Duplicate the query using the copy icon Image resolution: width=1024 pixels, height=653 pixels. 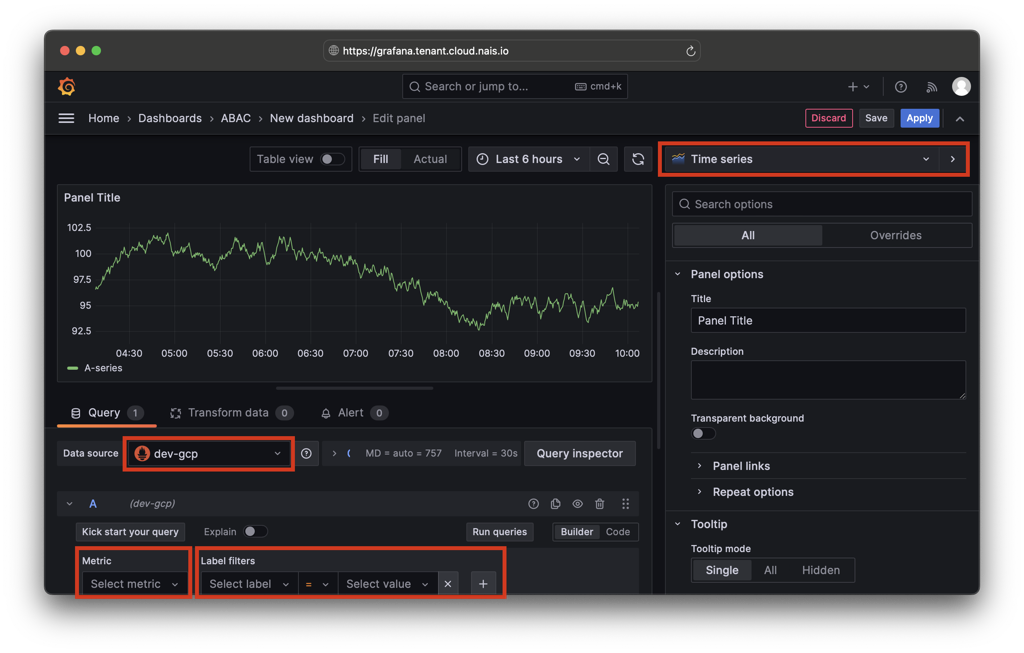[x=556, y=503]
